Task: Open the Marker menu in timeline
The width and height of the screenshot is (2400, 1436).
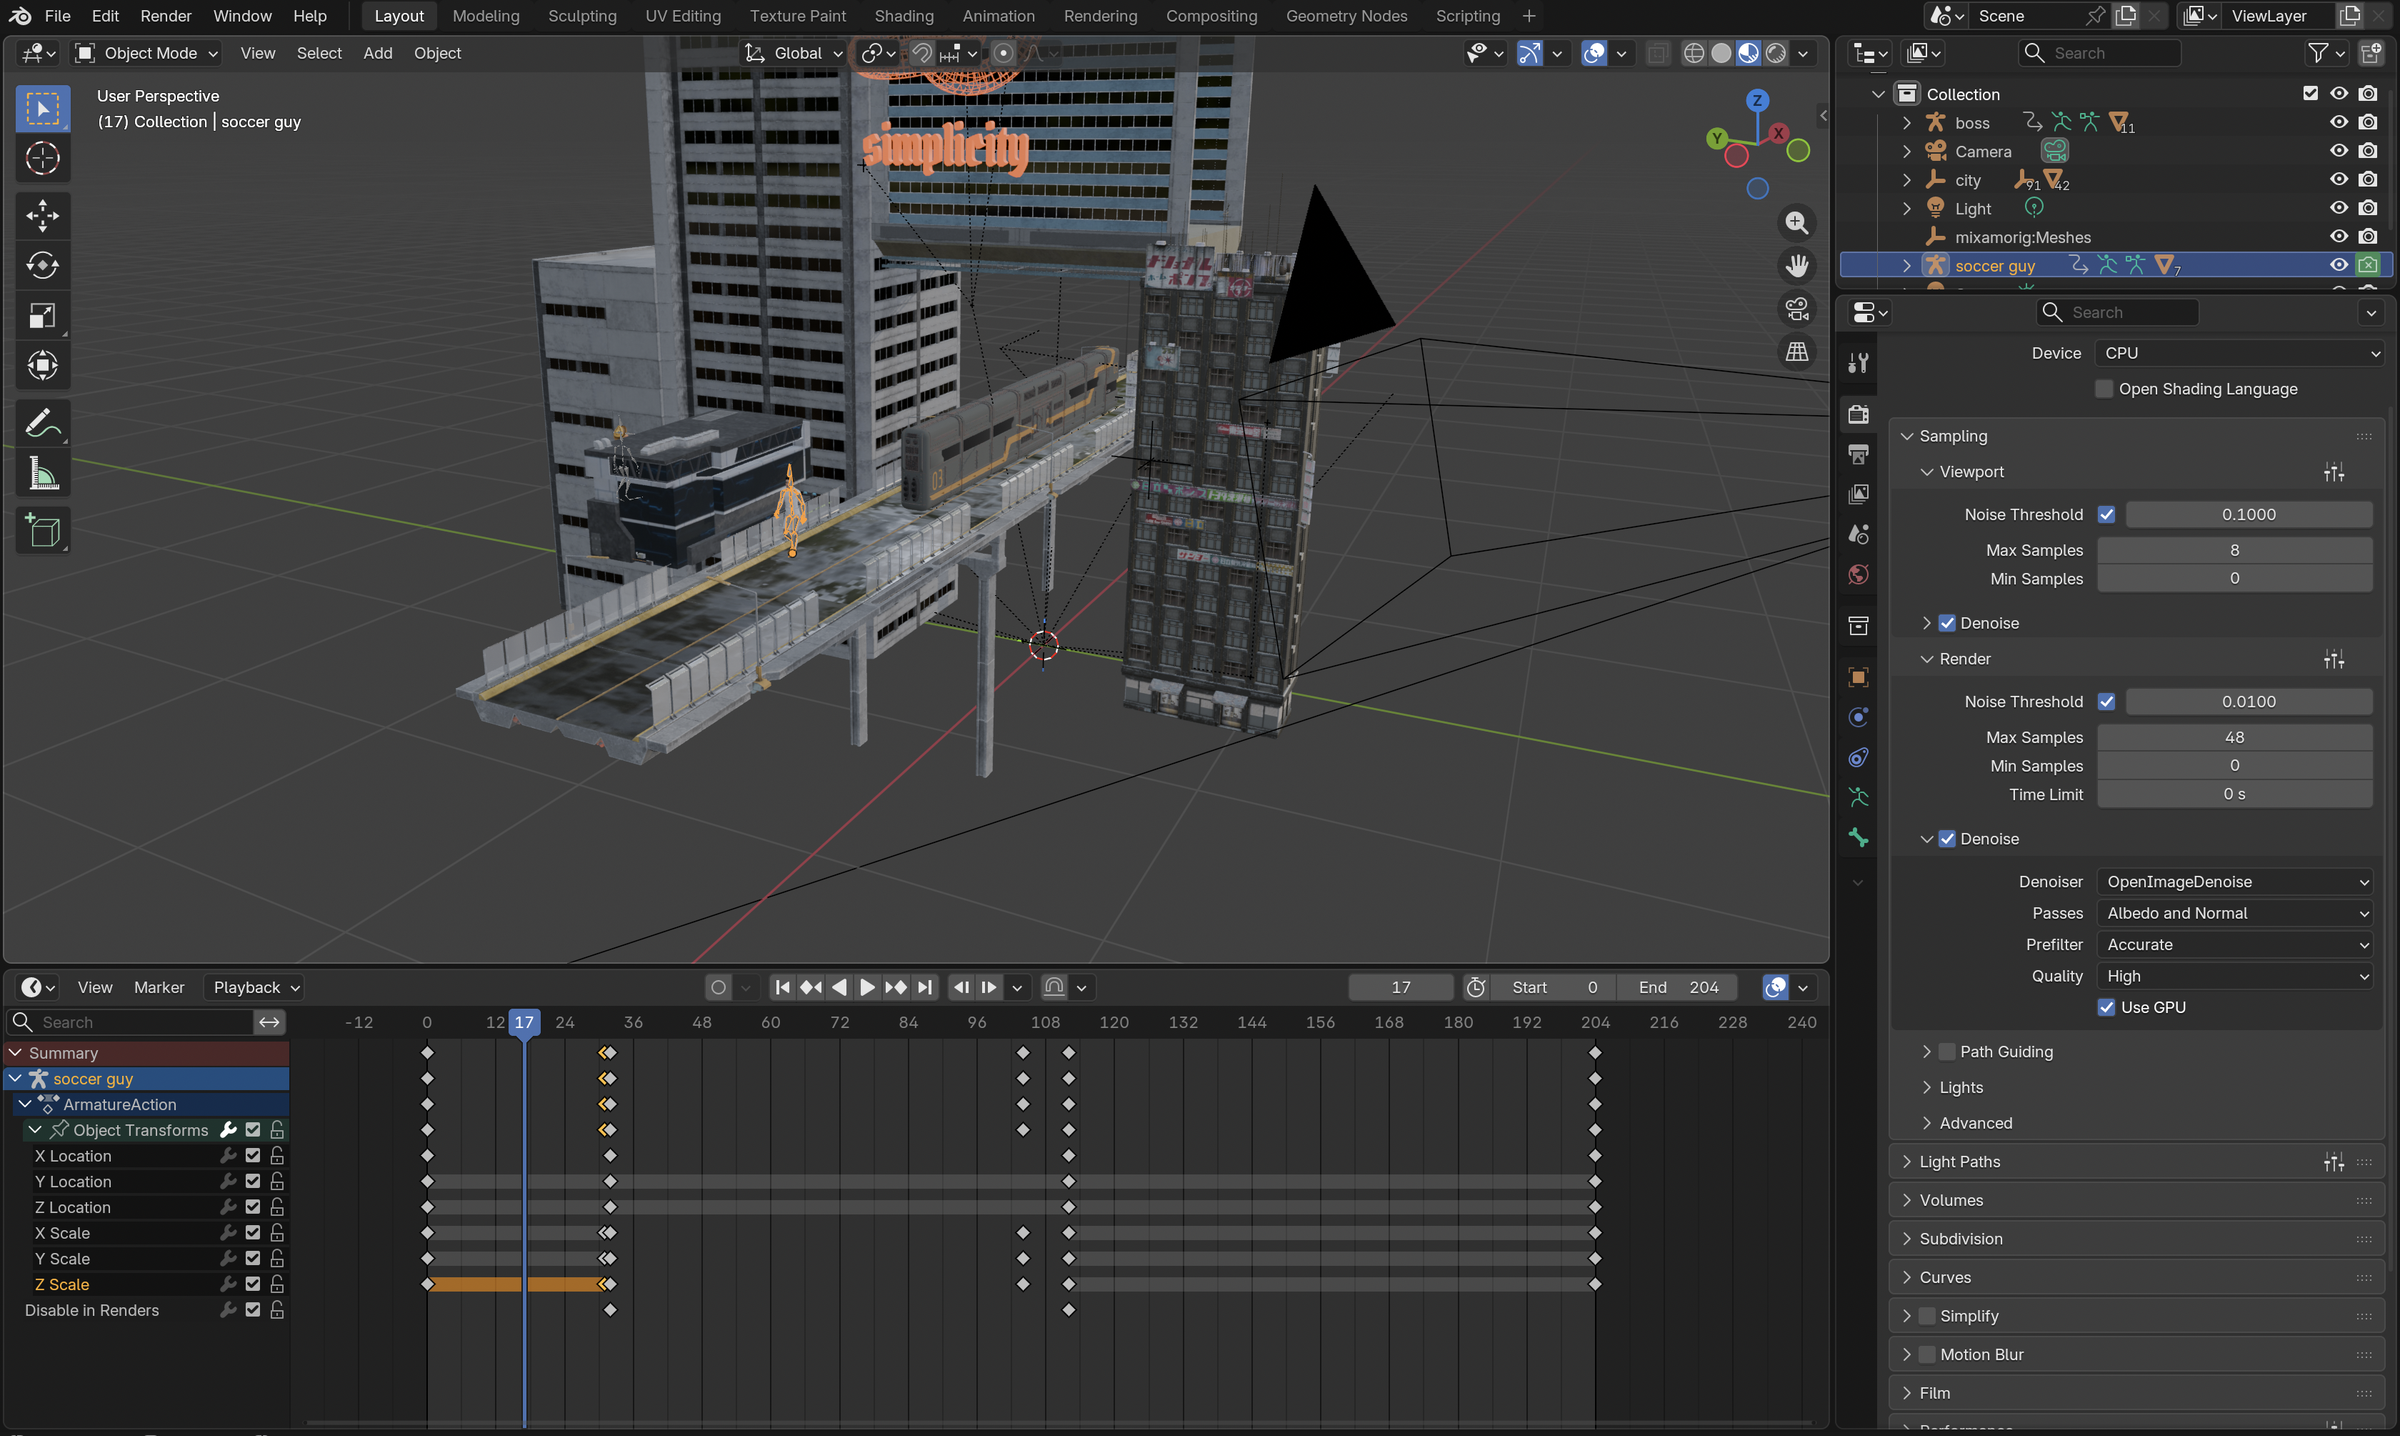Action: coord(159,987)
